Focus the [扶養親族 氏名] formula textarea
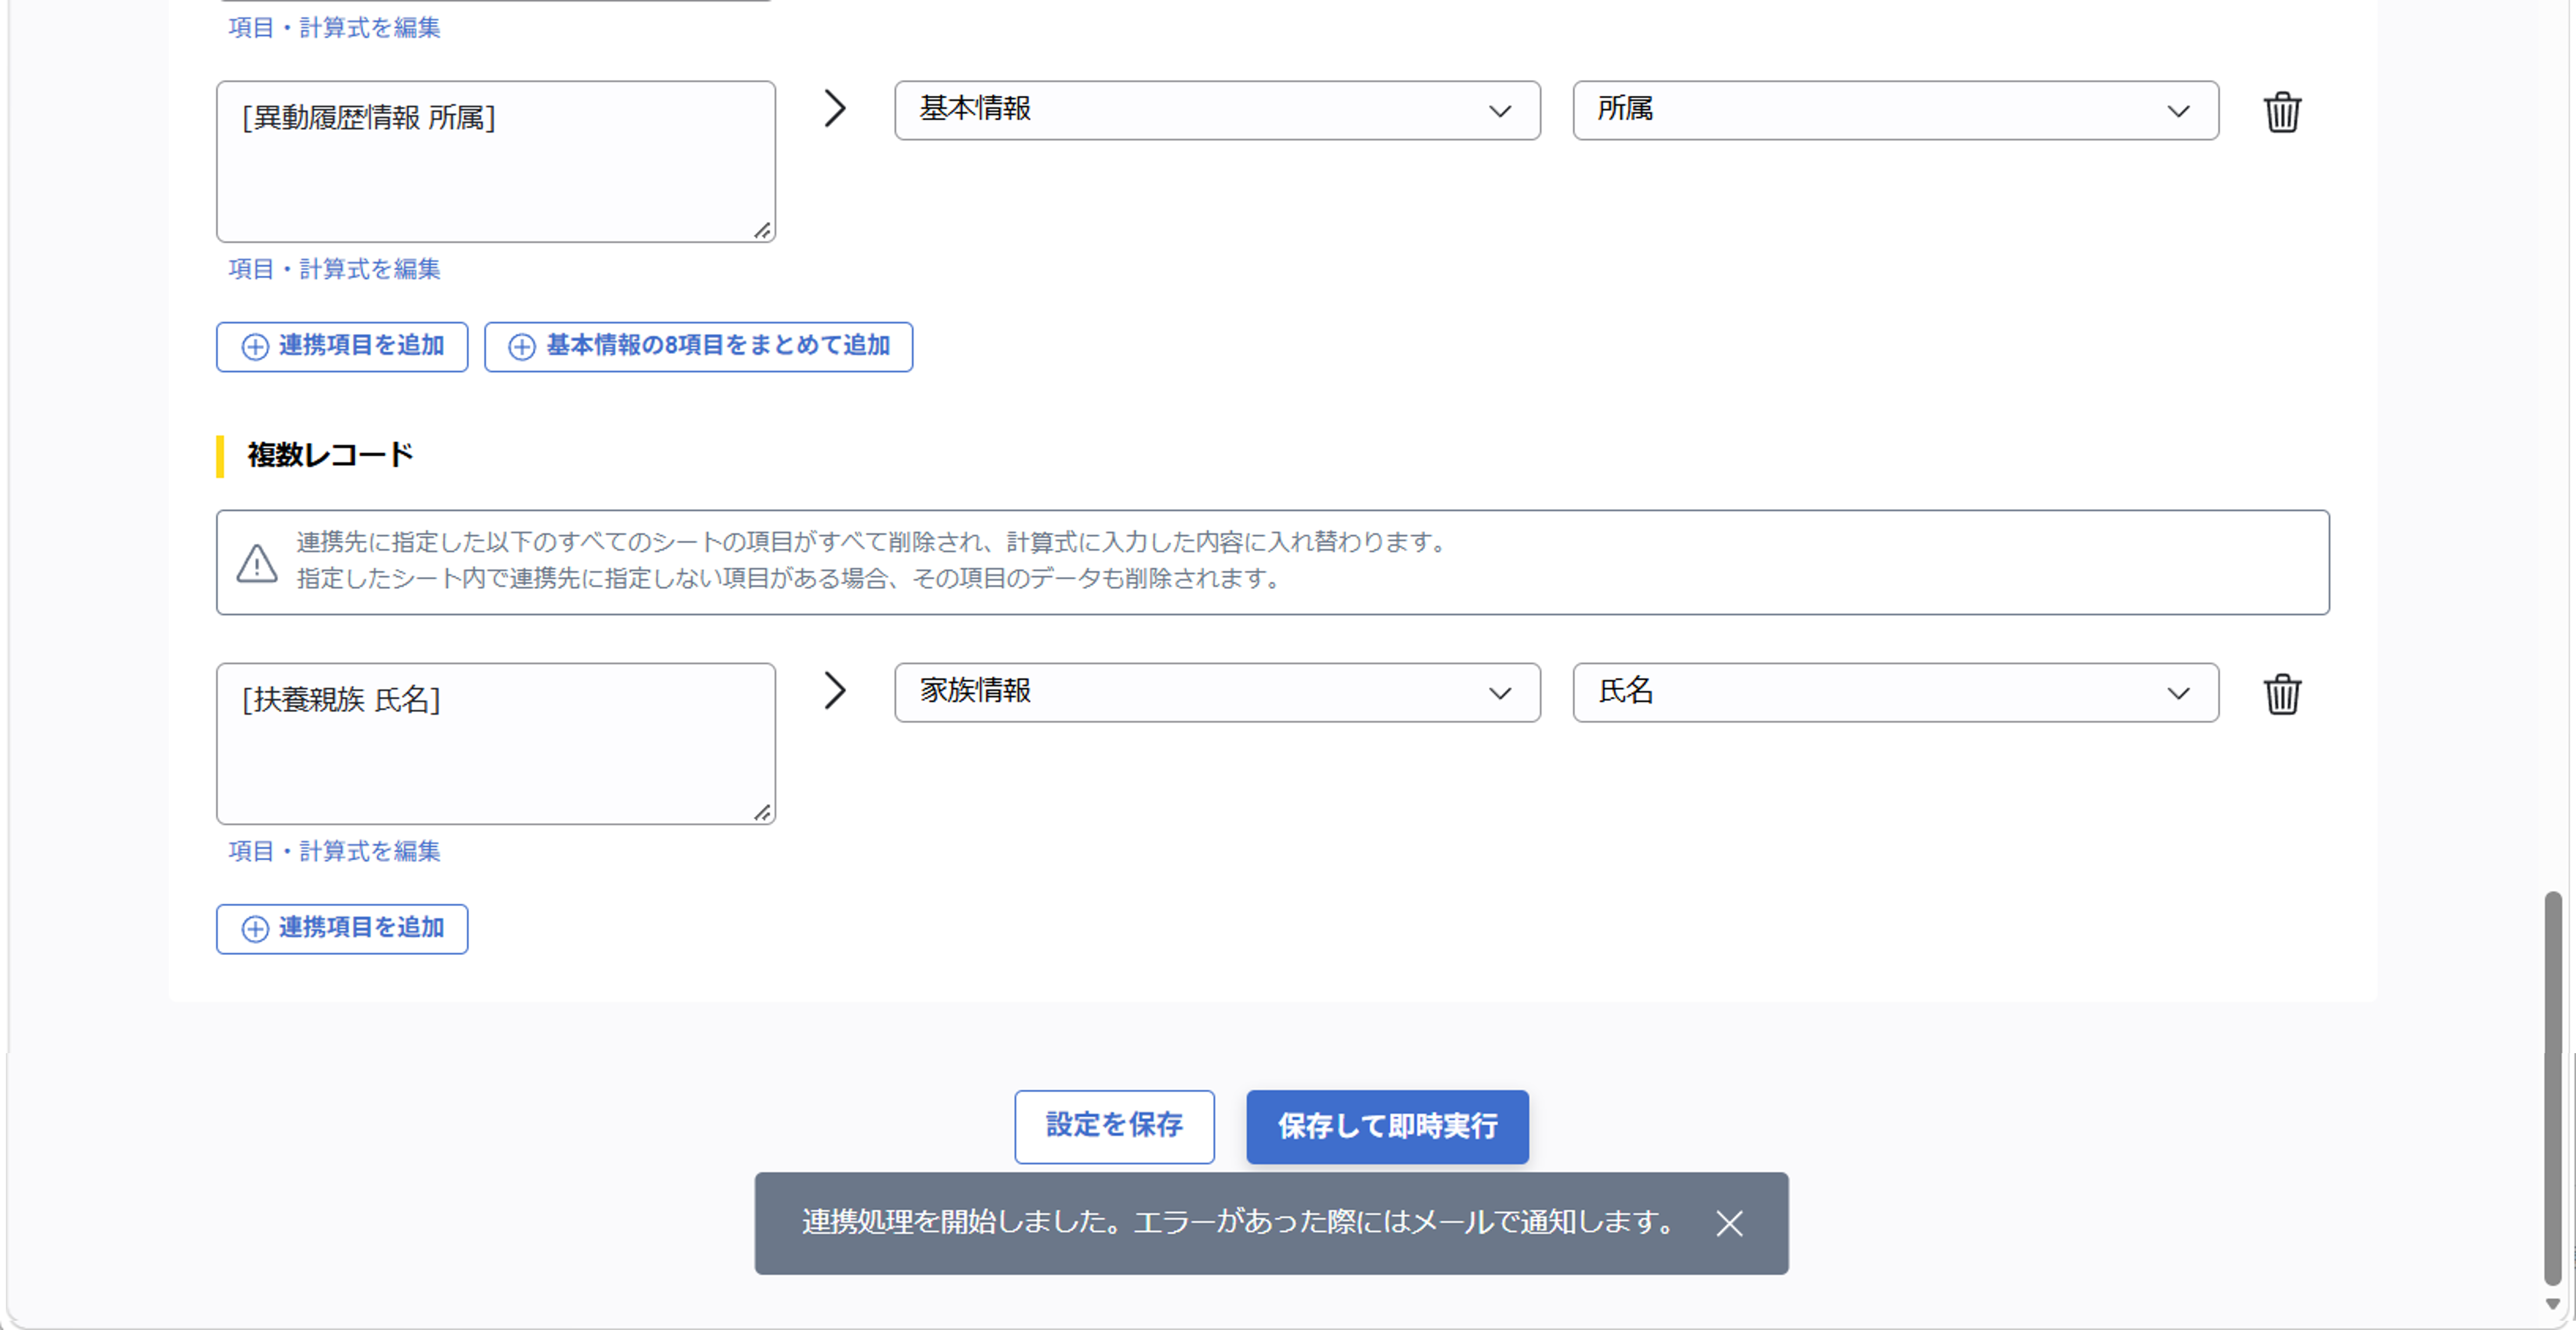This screenshot has width=2576, height=1330. coord(496,743)
